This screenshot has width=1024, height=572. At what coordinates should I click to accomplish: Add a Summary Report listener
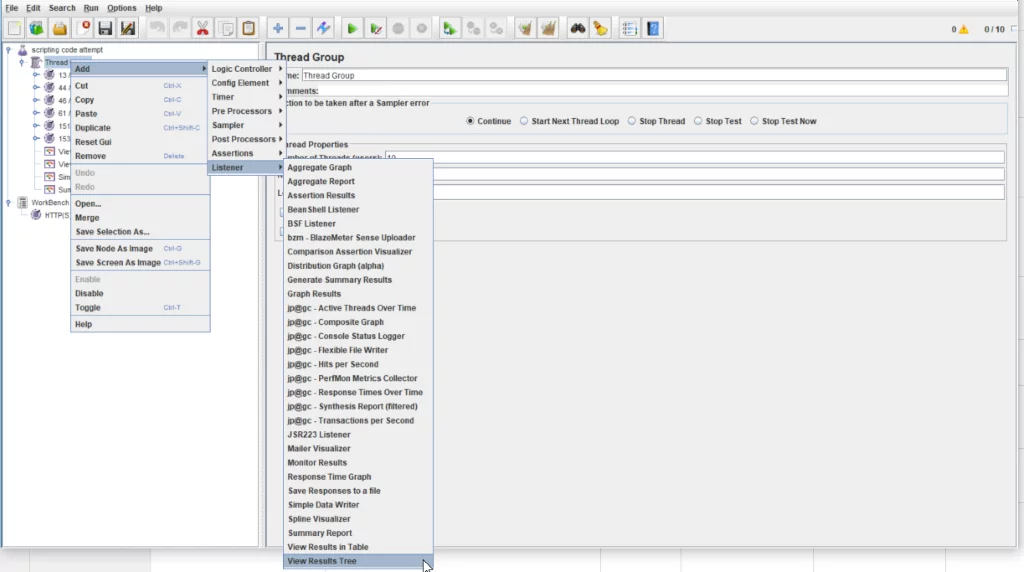(358, 533)
